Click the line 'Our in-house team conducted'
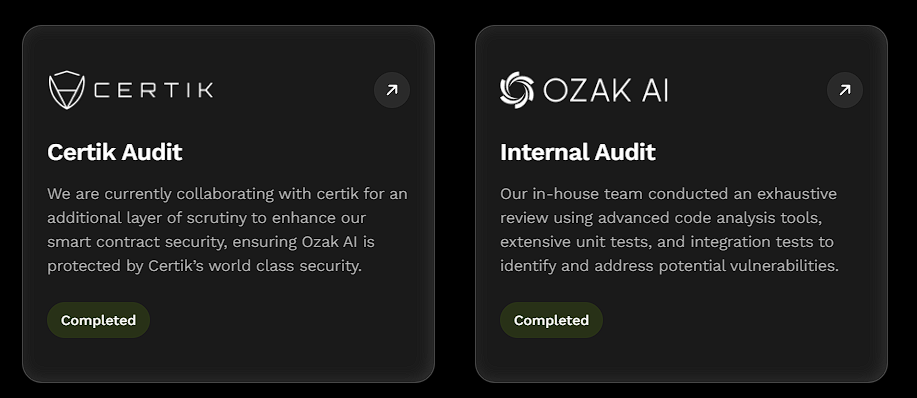 (668, 193)
